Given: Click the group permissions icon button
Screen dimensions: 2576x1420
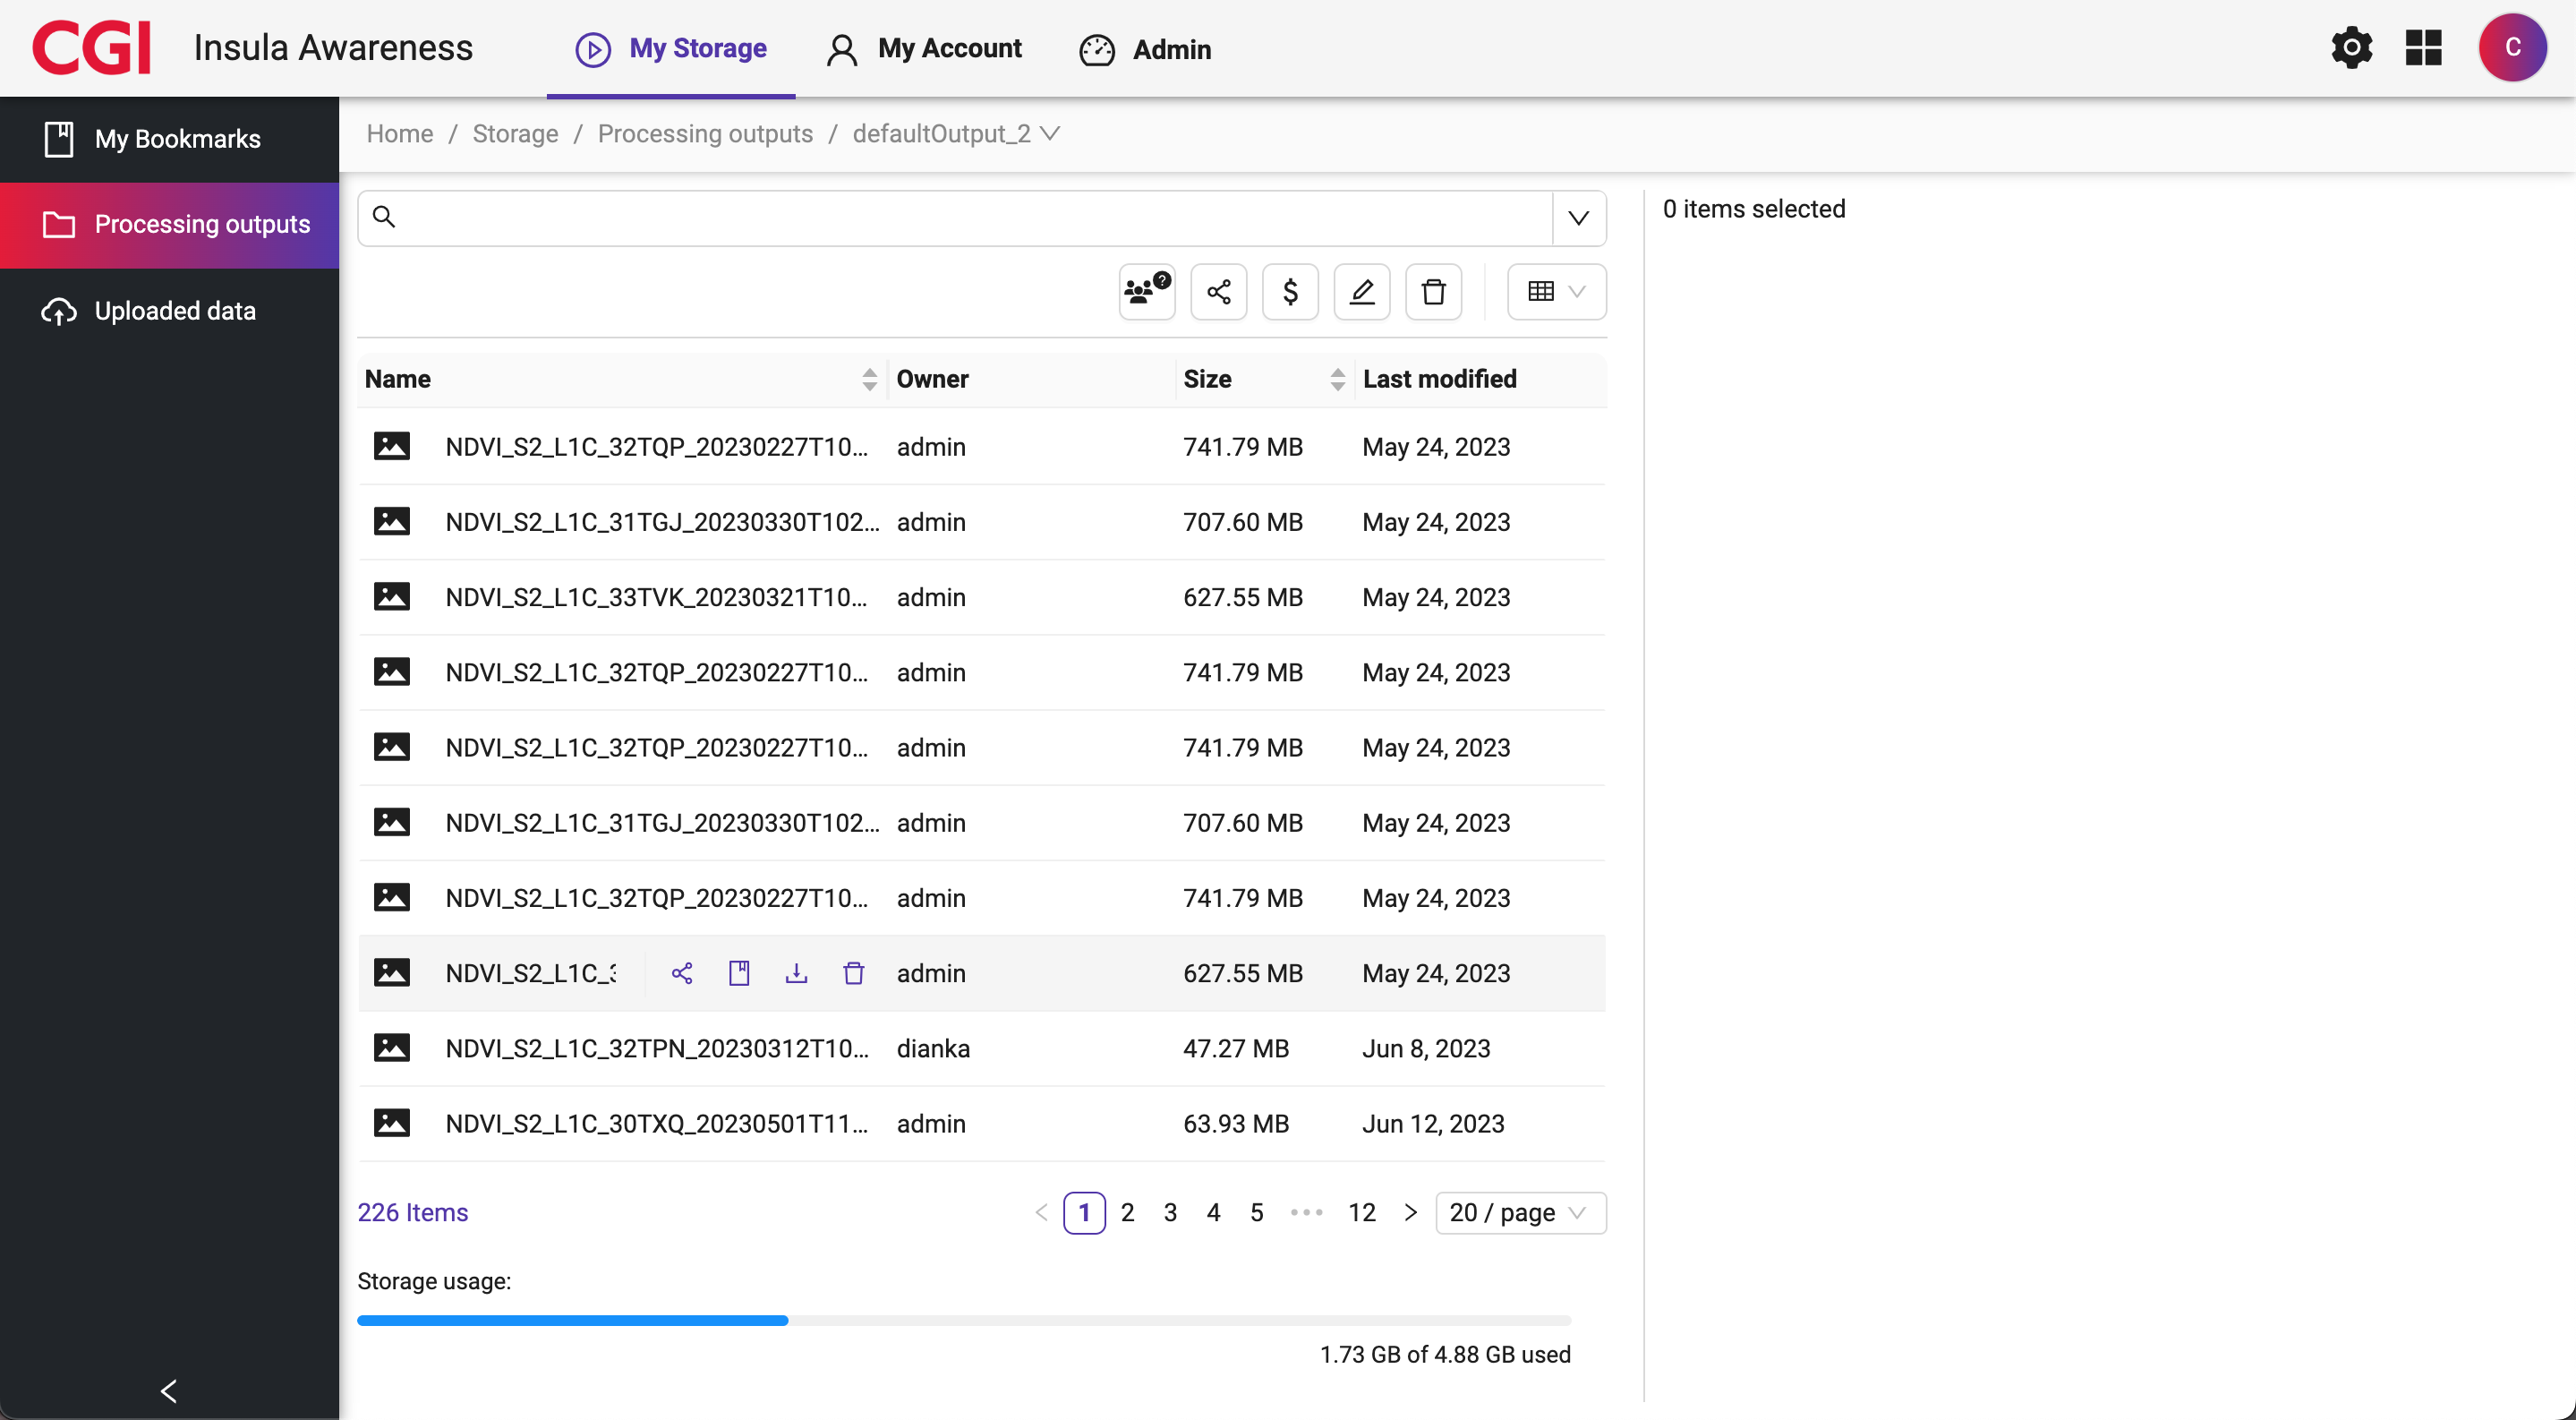Looking at the screenshot, I should pyautogui.click(x=1147, y=292).
